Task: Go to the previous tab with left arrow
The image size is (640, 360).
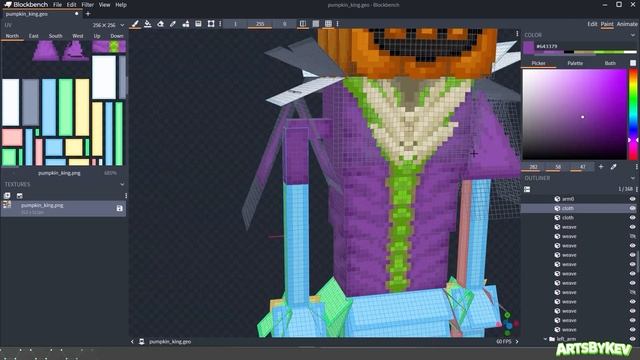Action: point(132,342)
